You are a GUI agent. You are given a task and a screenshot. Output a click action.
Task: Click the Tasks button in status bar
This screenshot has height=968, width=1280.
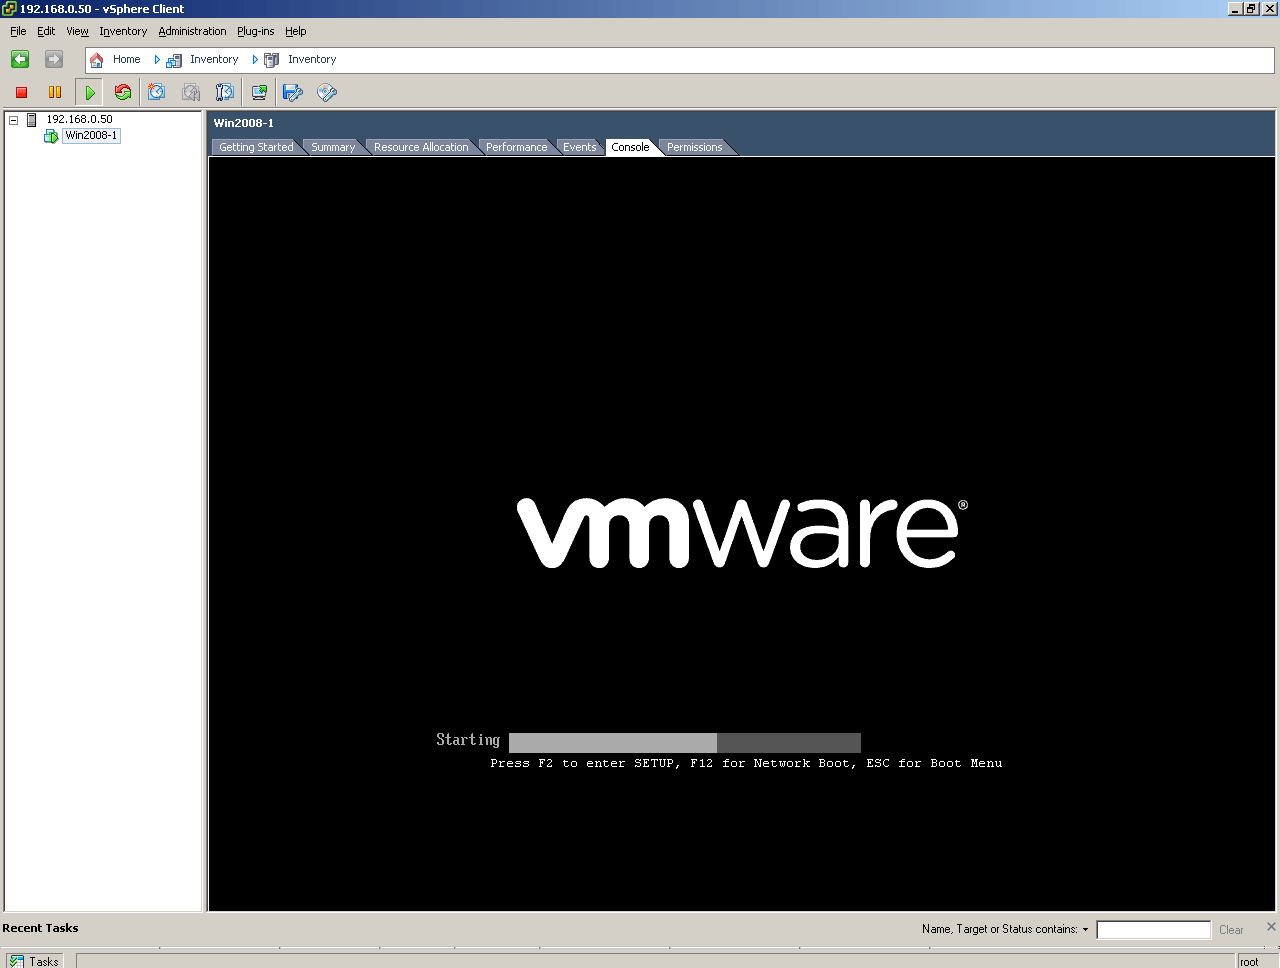pos(35,961)
